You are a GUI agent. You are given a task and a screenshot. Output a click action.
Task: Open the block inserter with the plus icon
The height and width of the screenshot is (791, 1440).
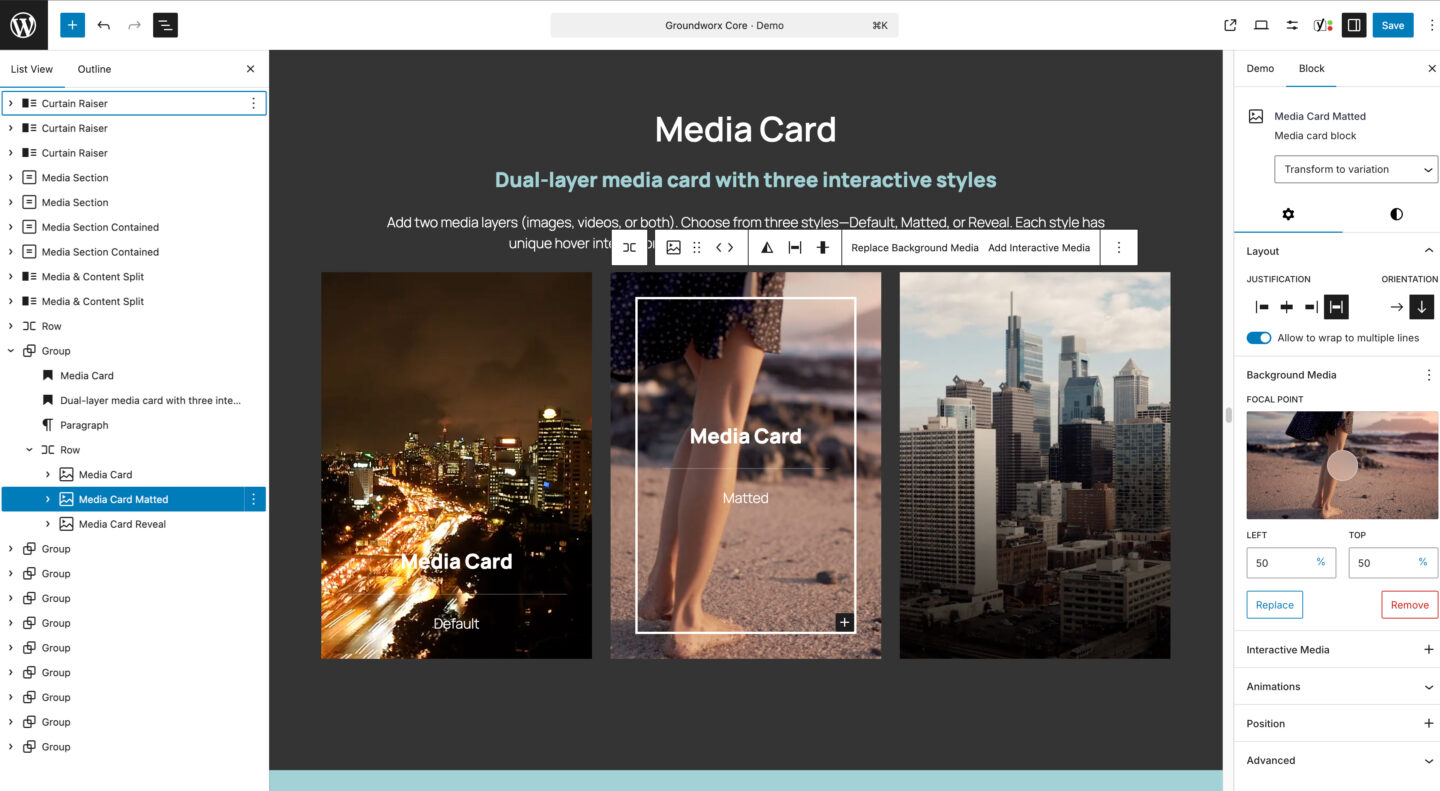click(71, 24)
